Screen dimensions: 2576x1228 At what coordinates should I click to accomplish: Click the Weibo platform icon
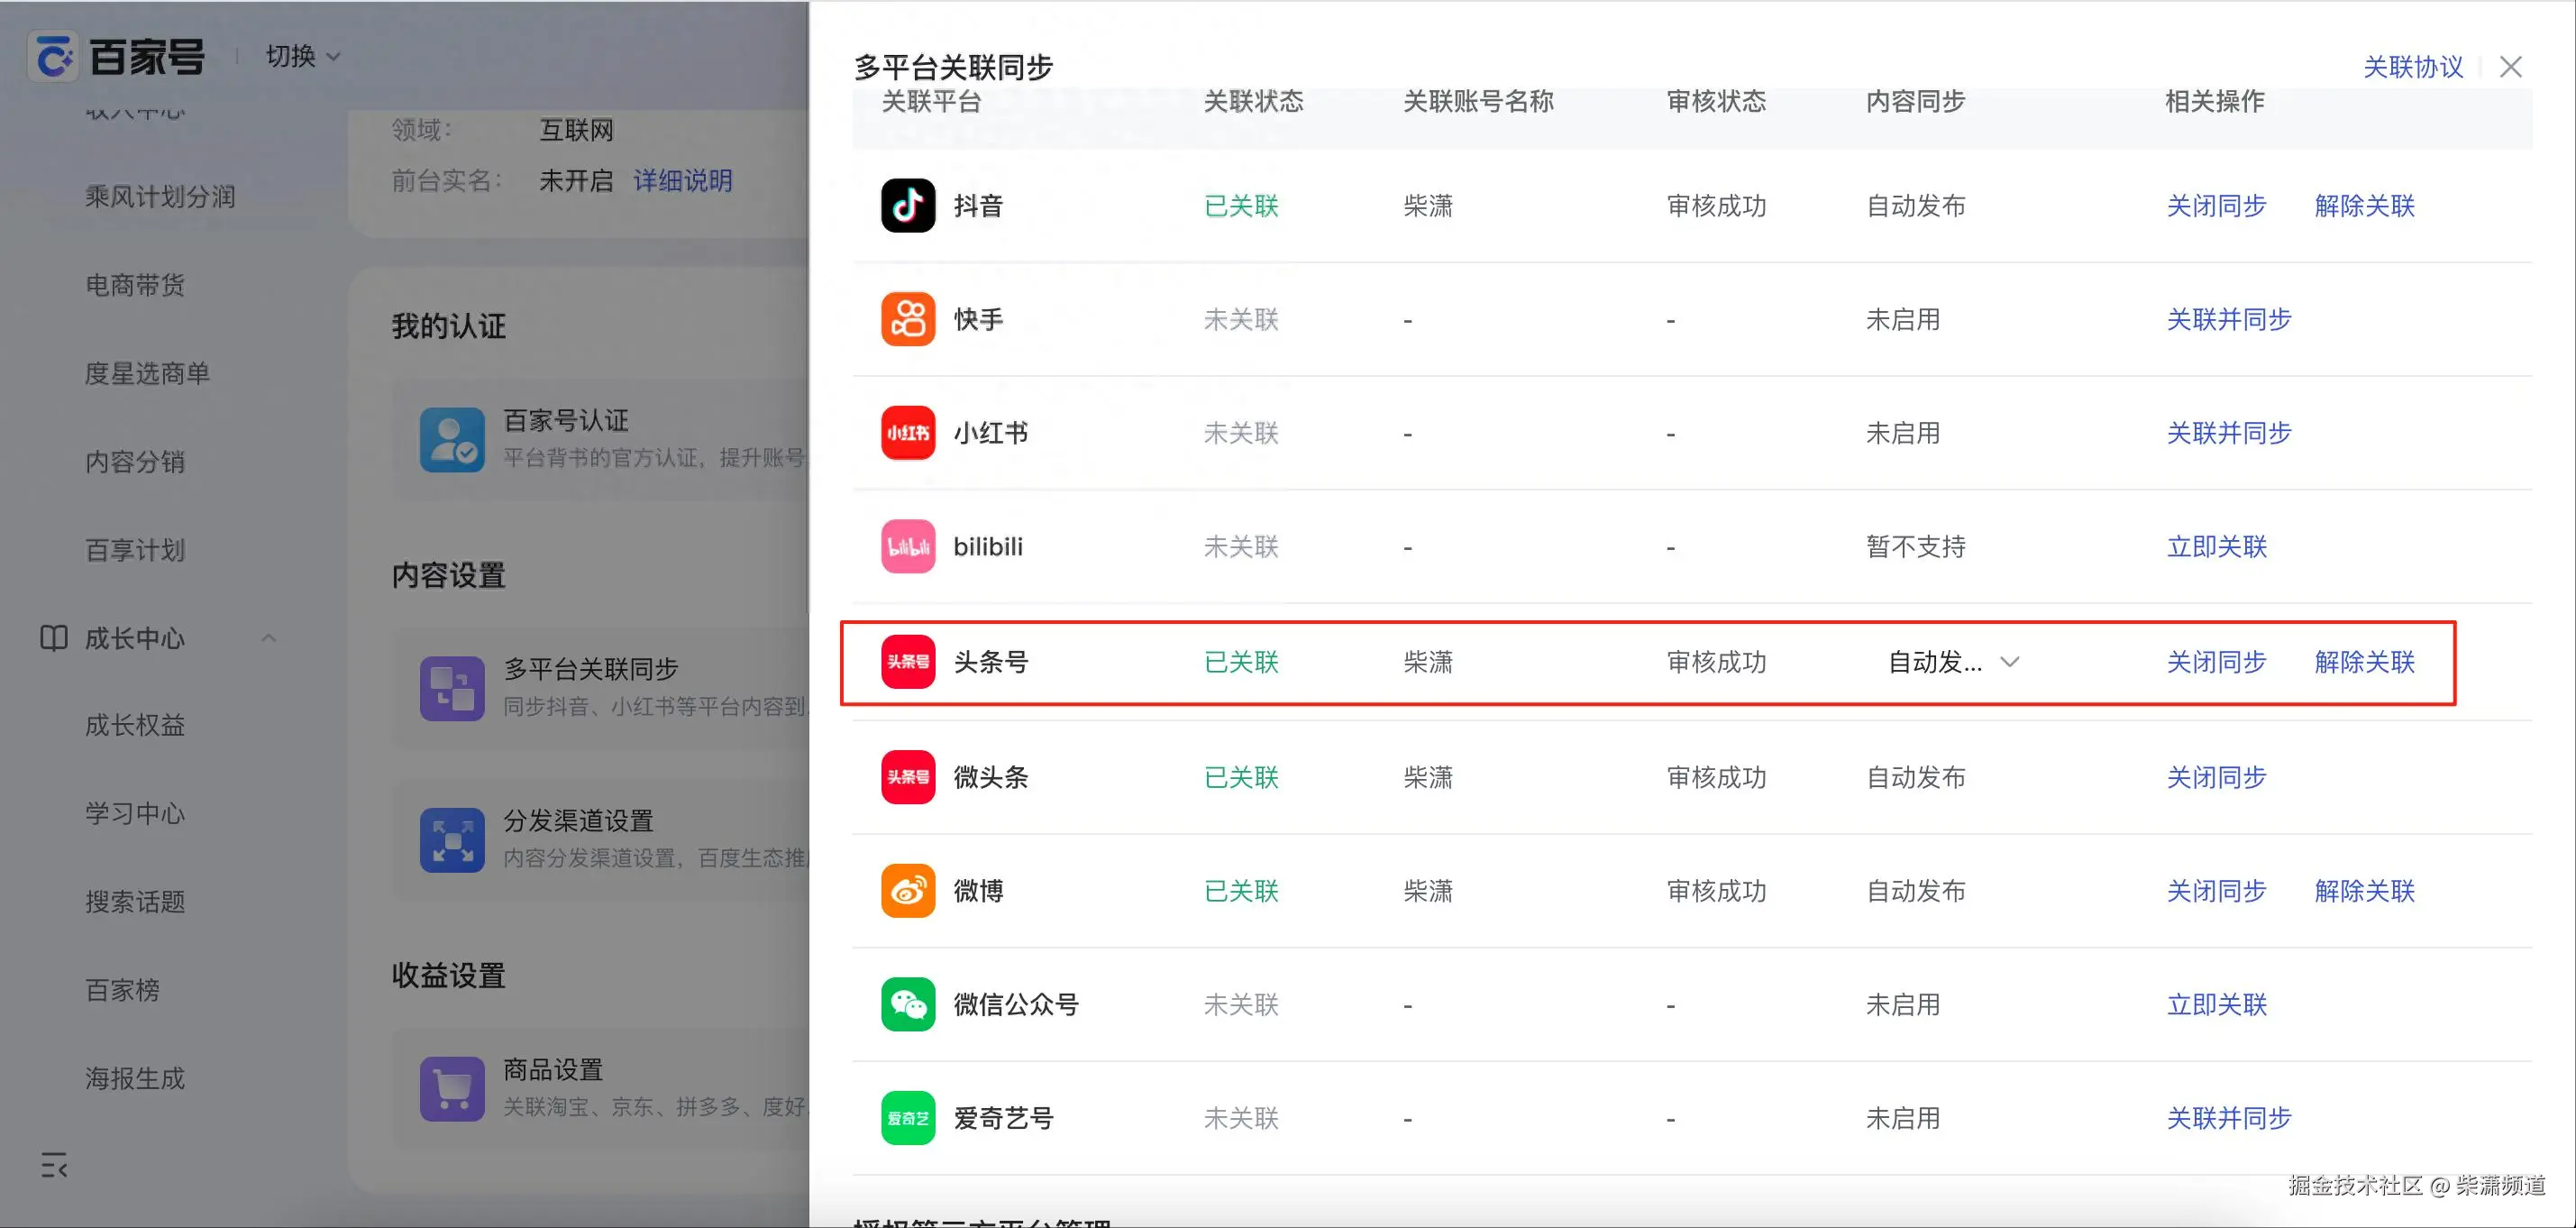point(907,891)
